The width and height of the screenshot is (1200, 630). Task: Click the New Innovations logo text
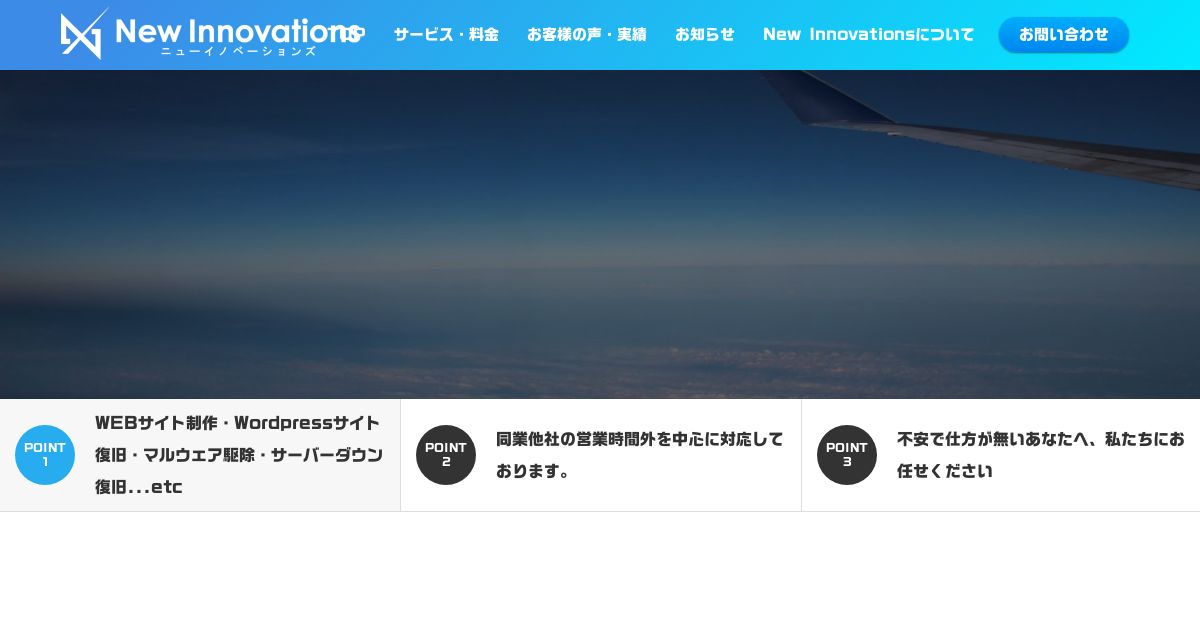(x=237, y=30)
